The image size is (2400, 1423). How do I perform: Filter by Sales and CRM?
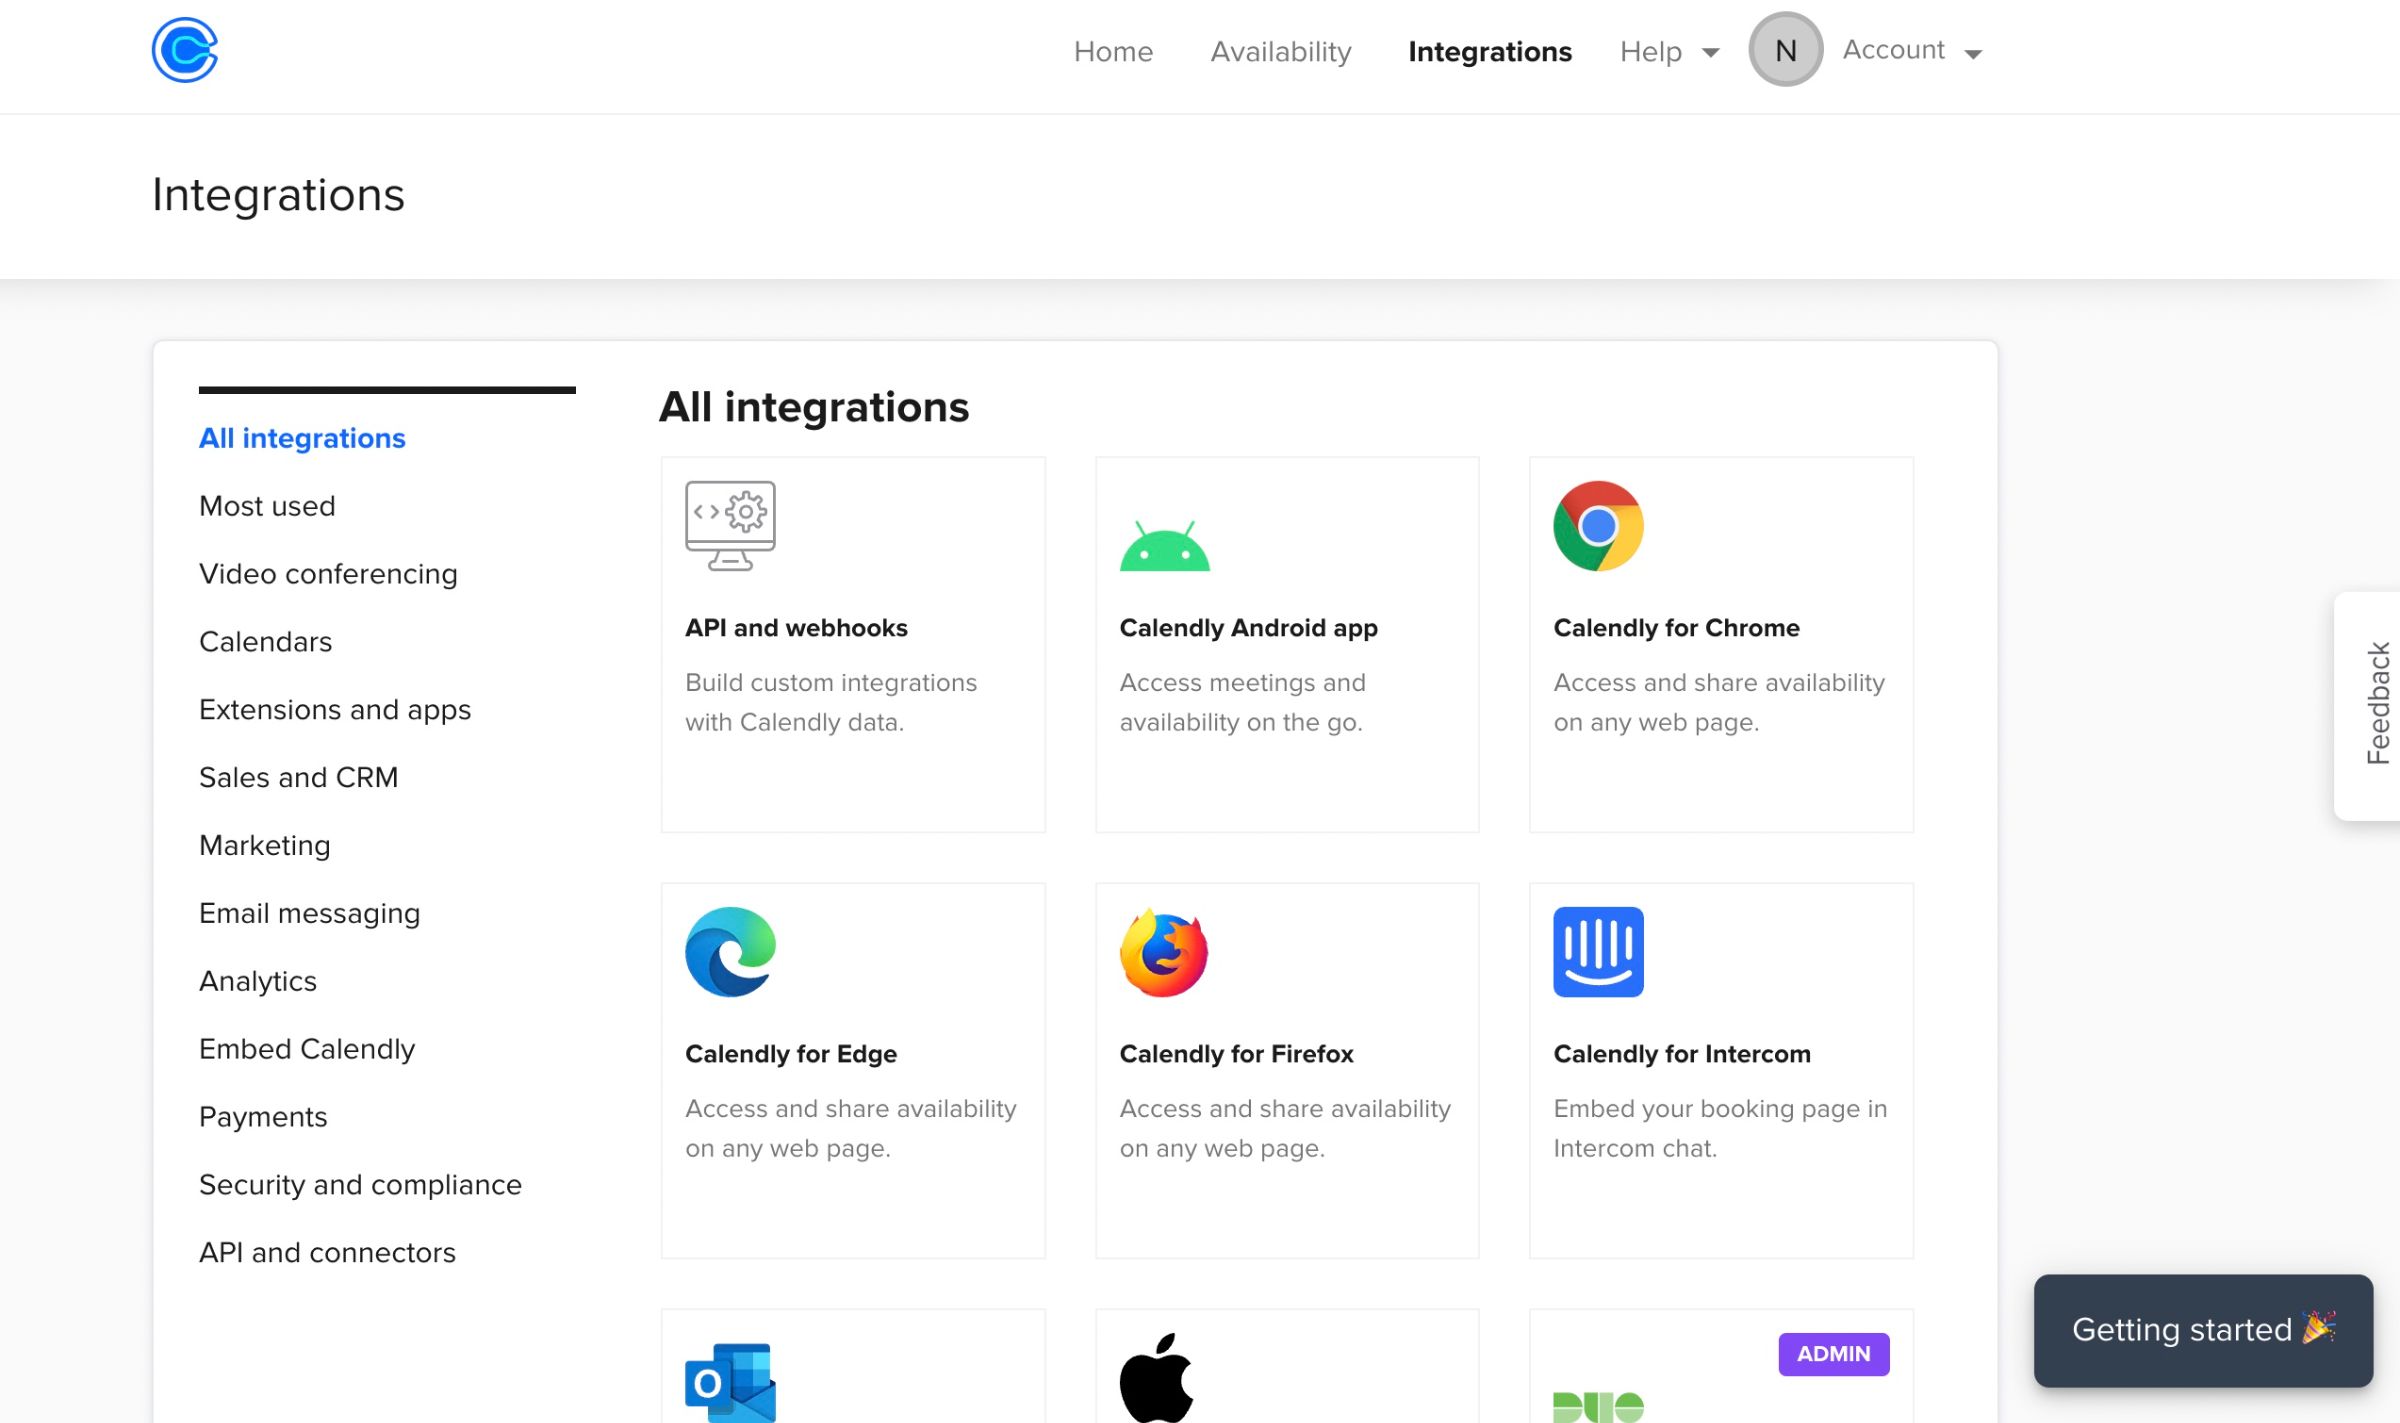coord(298,777)
